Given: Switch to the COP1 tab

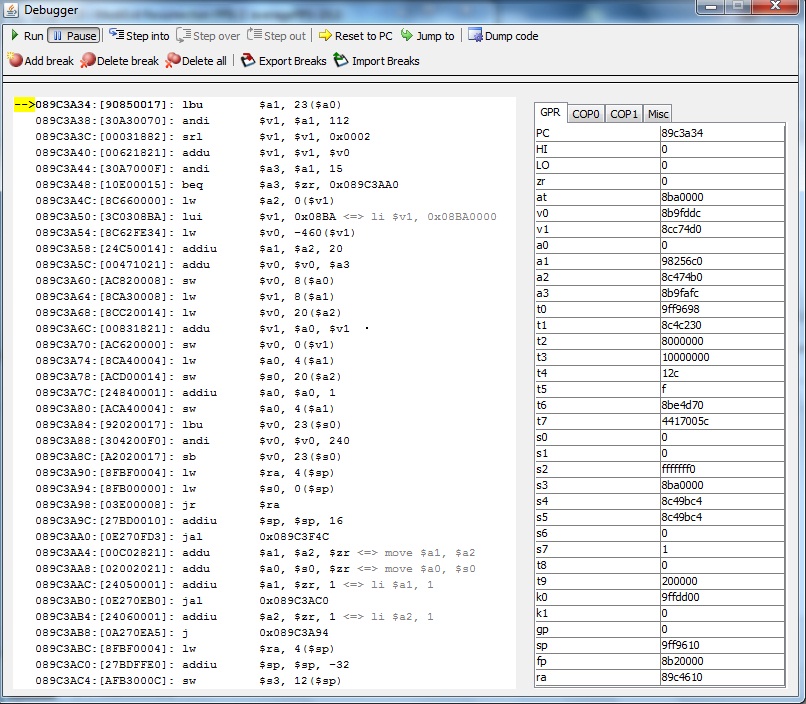Looking at the screenshot, I should 624,114.
